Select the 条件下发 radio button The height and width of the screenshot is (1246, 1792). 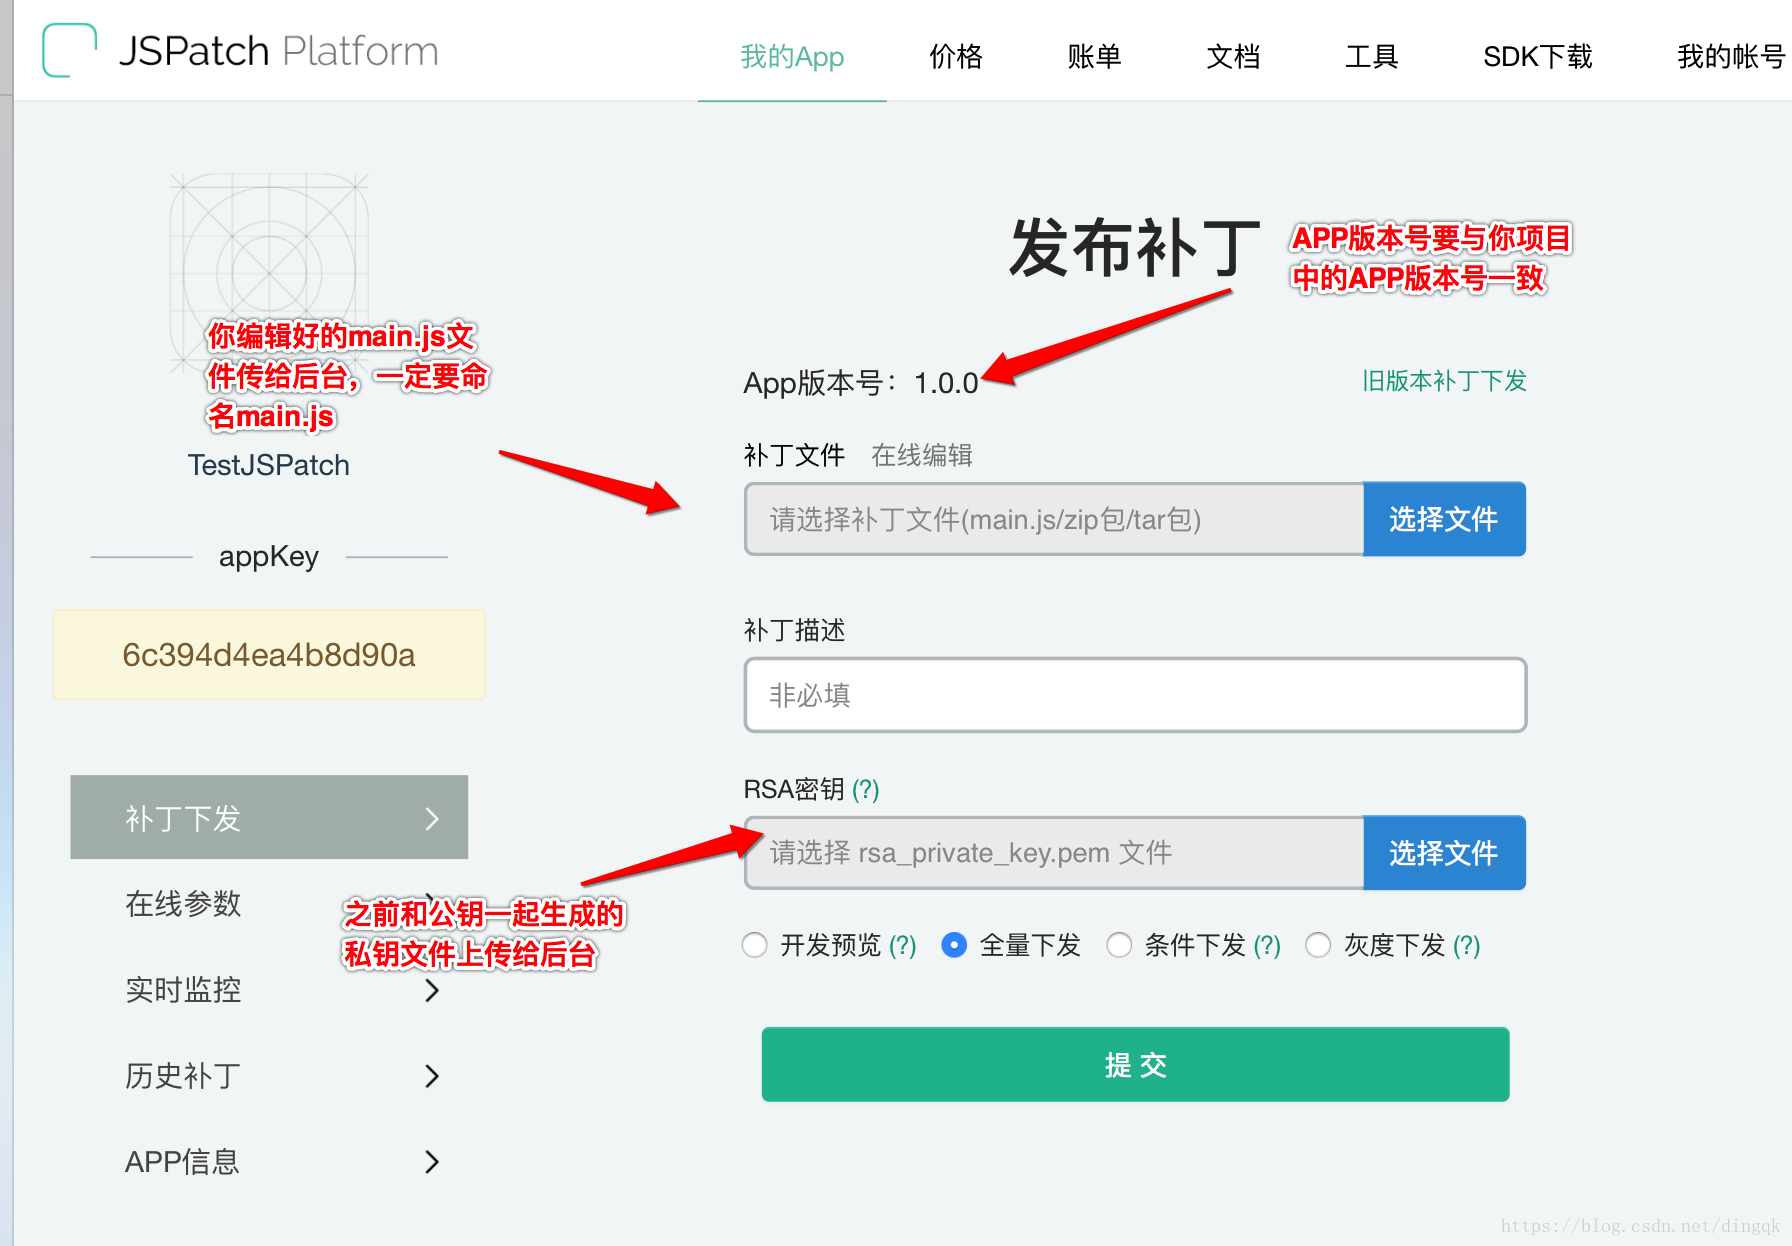pyautogui.click(x=1119, y=945)
